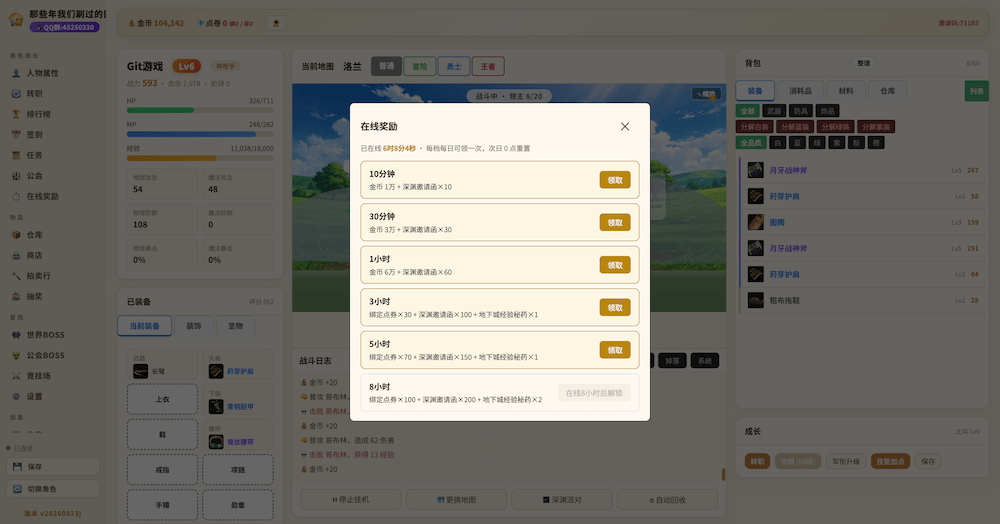
Task: Click 分解蓝装 to dismantle blue gear
Action: [x=795, y=127]
